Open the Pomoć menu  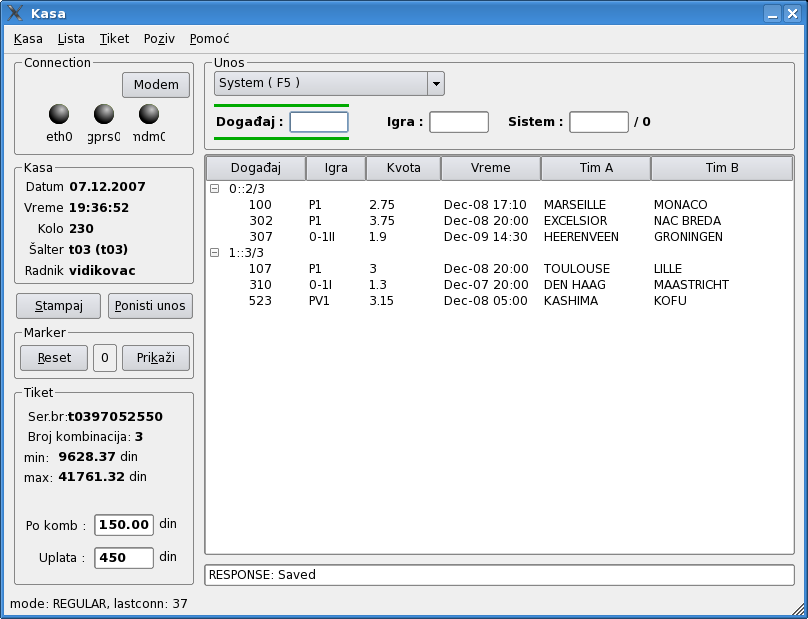(209, 39)
